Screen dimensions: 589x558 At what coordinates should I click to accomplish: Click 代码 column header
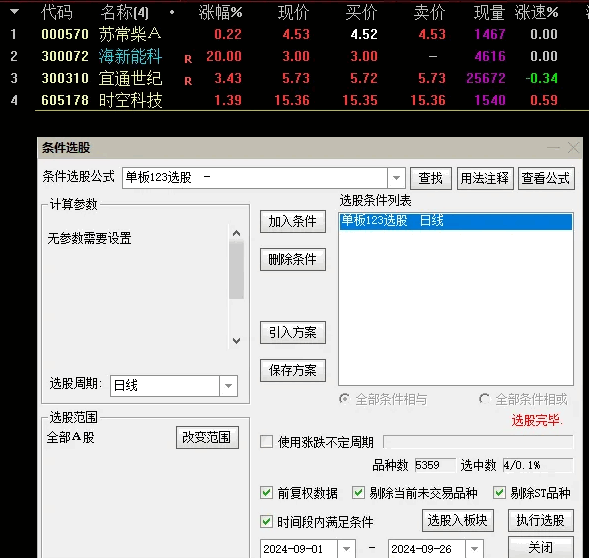tap(57, 13)
